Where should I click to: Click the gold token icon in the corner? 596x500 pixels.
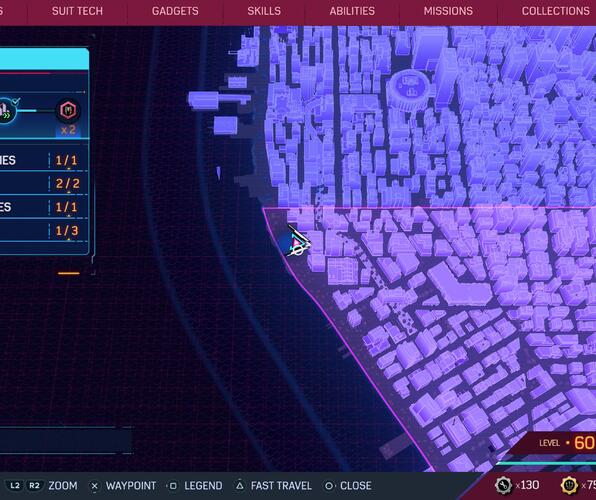(569, 485)
